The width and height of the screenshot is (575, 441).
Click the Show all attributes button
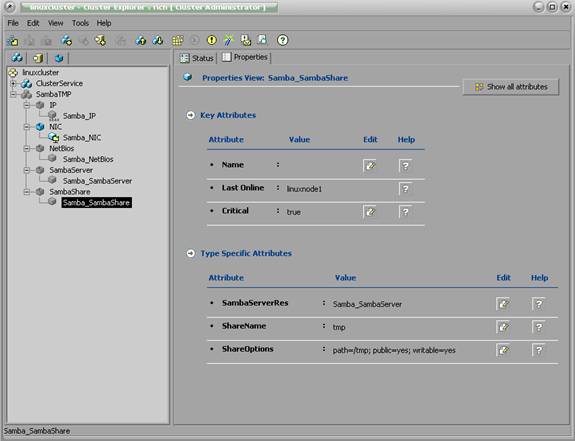(511, 87)
